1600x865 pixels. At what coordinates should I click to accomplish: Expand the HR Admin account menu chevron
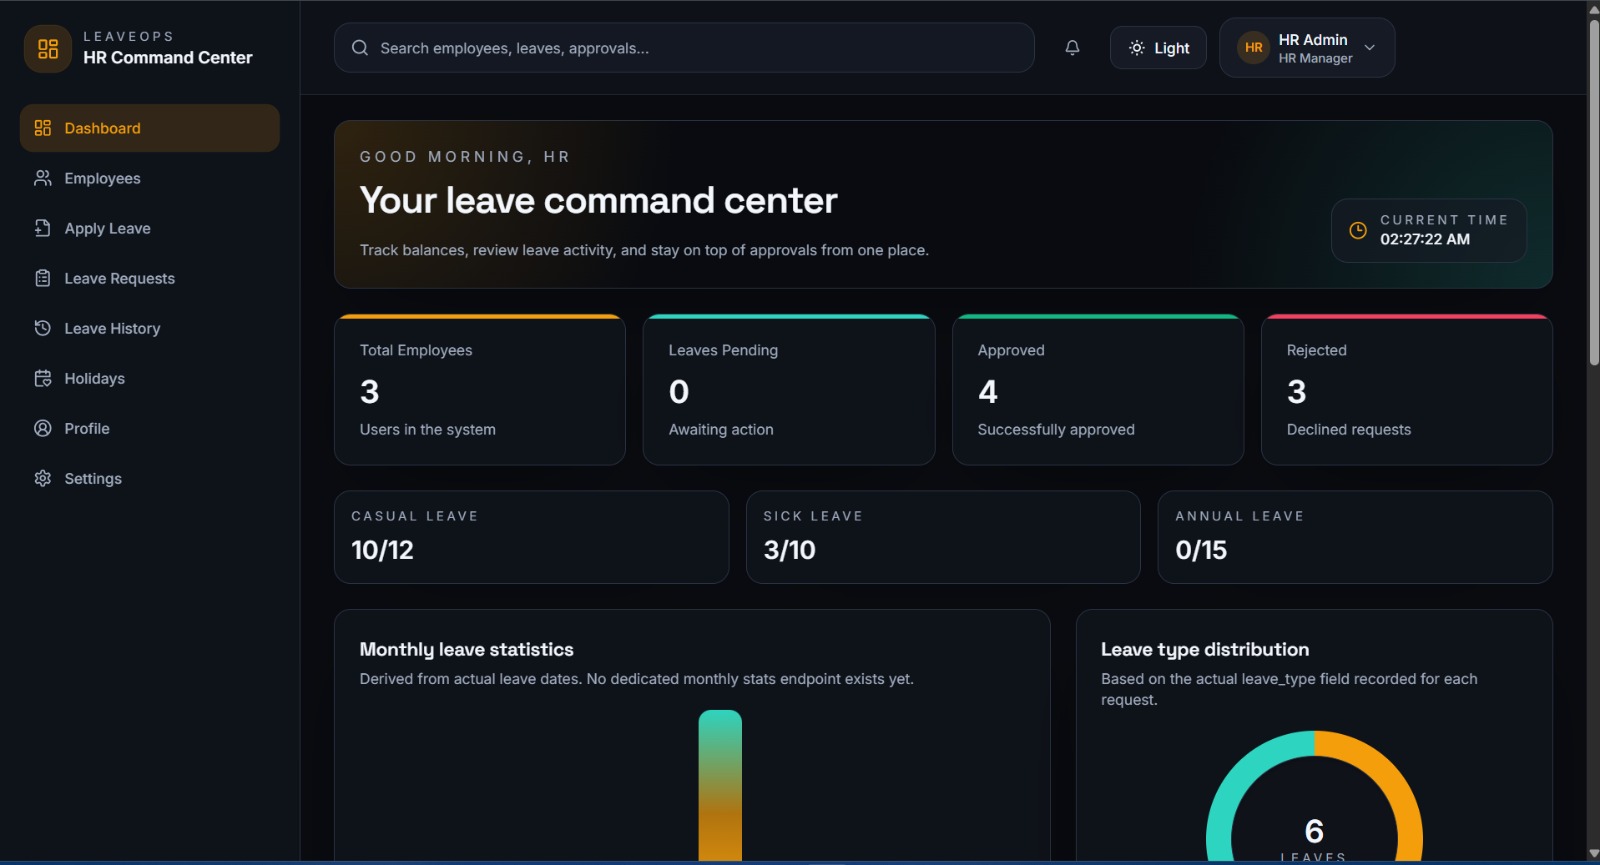1370,47
